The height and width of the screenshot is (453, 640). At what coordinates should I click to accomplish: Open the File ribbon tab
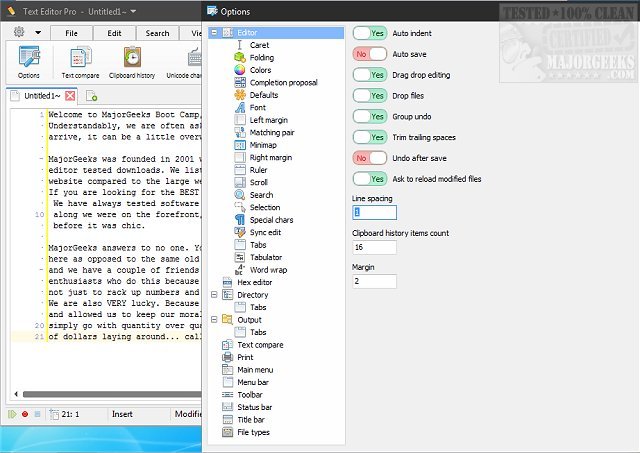[x=71, y=33]
